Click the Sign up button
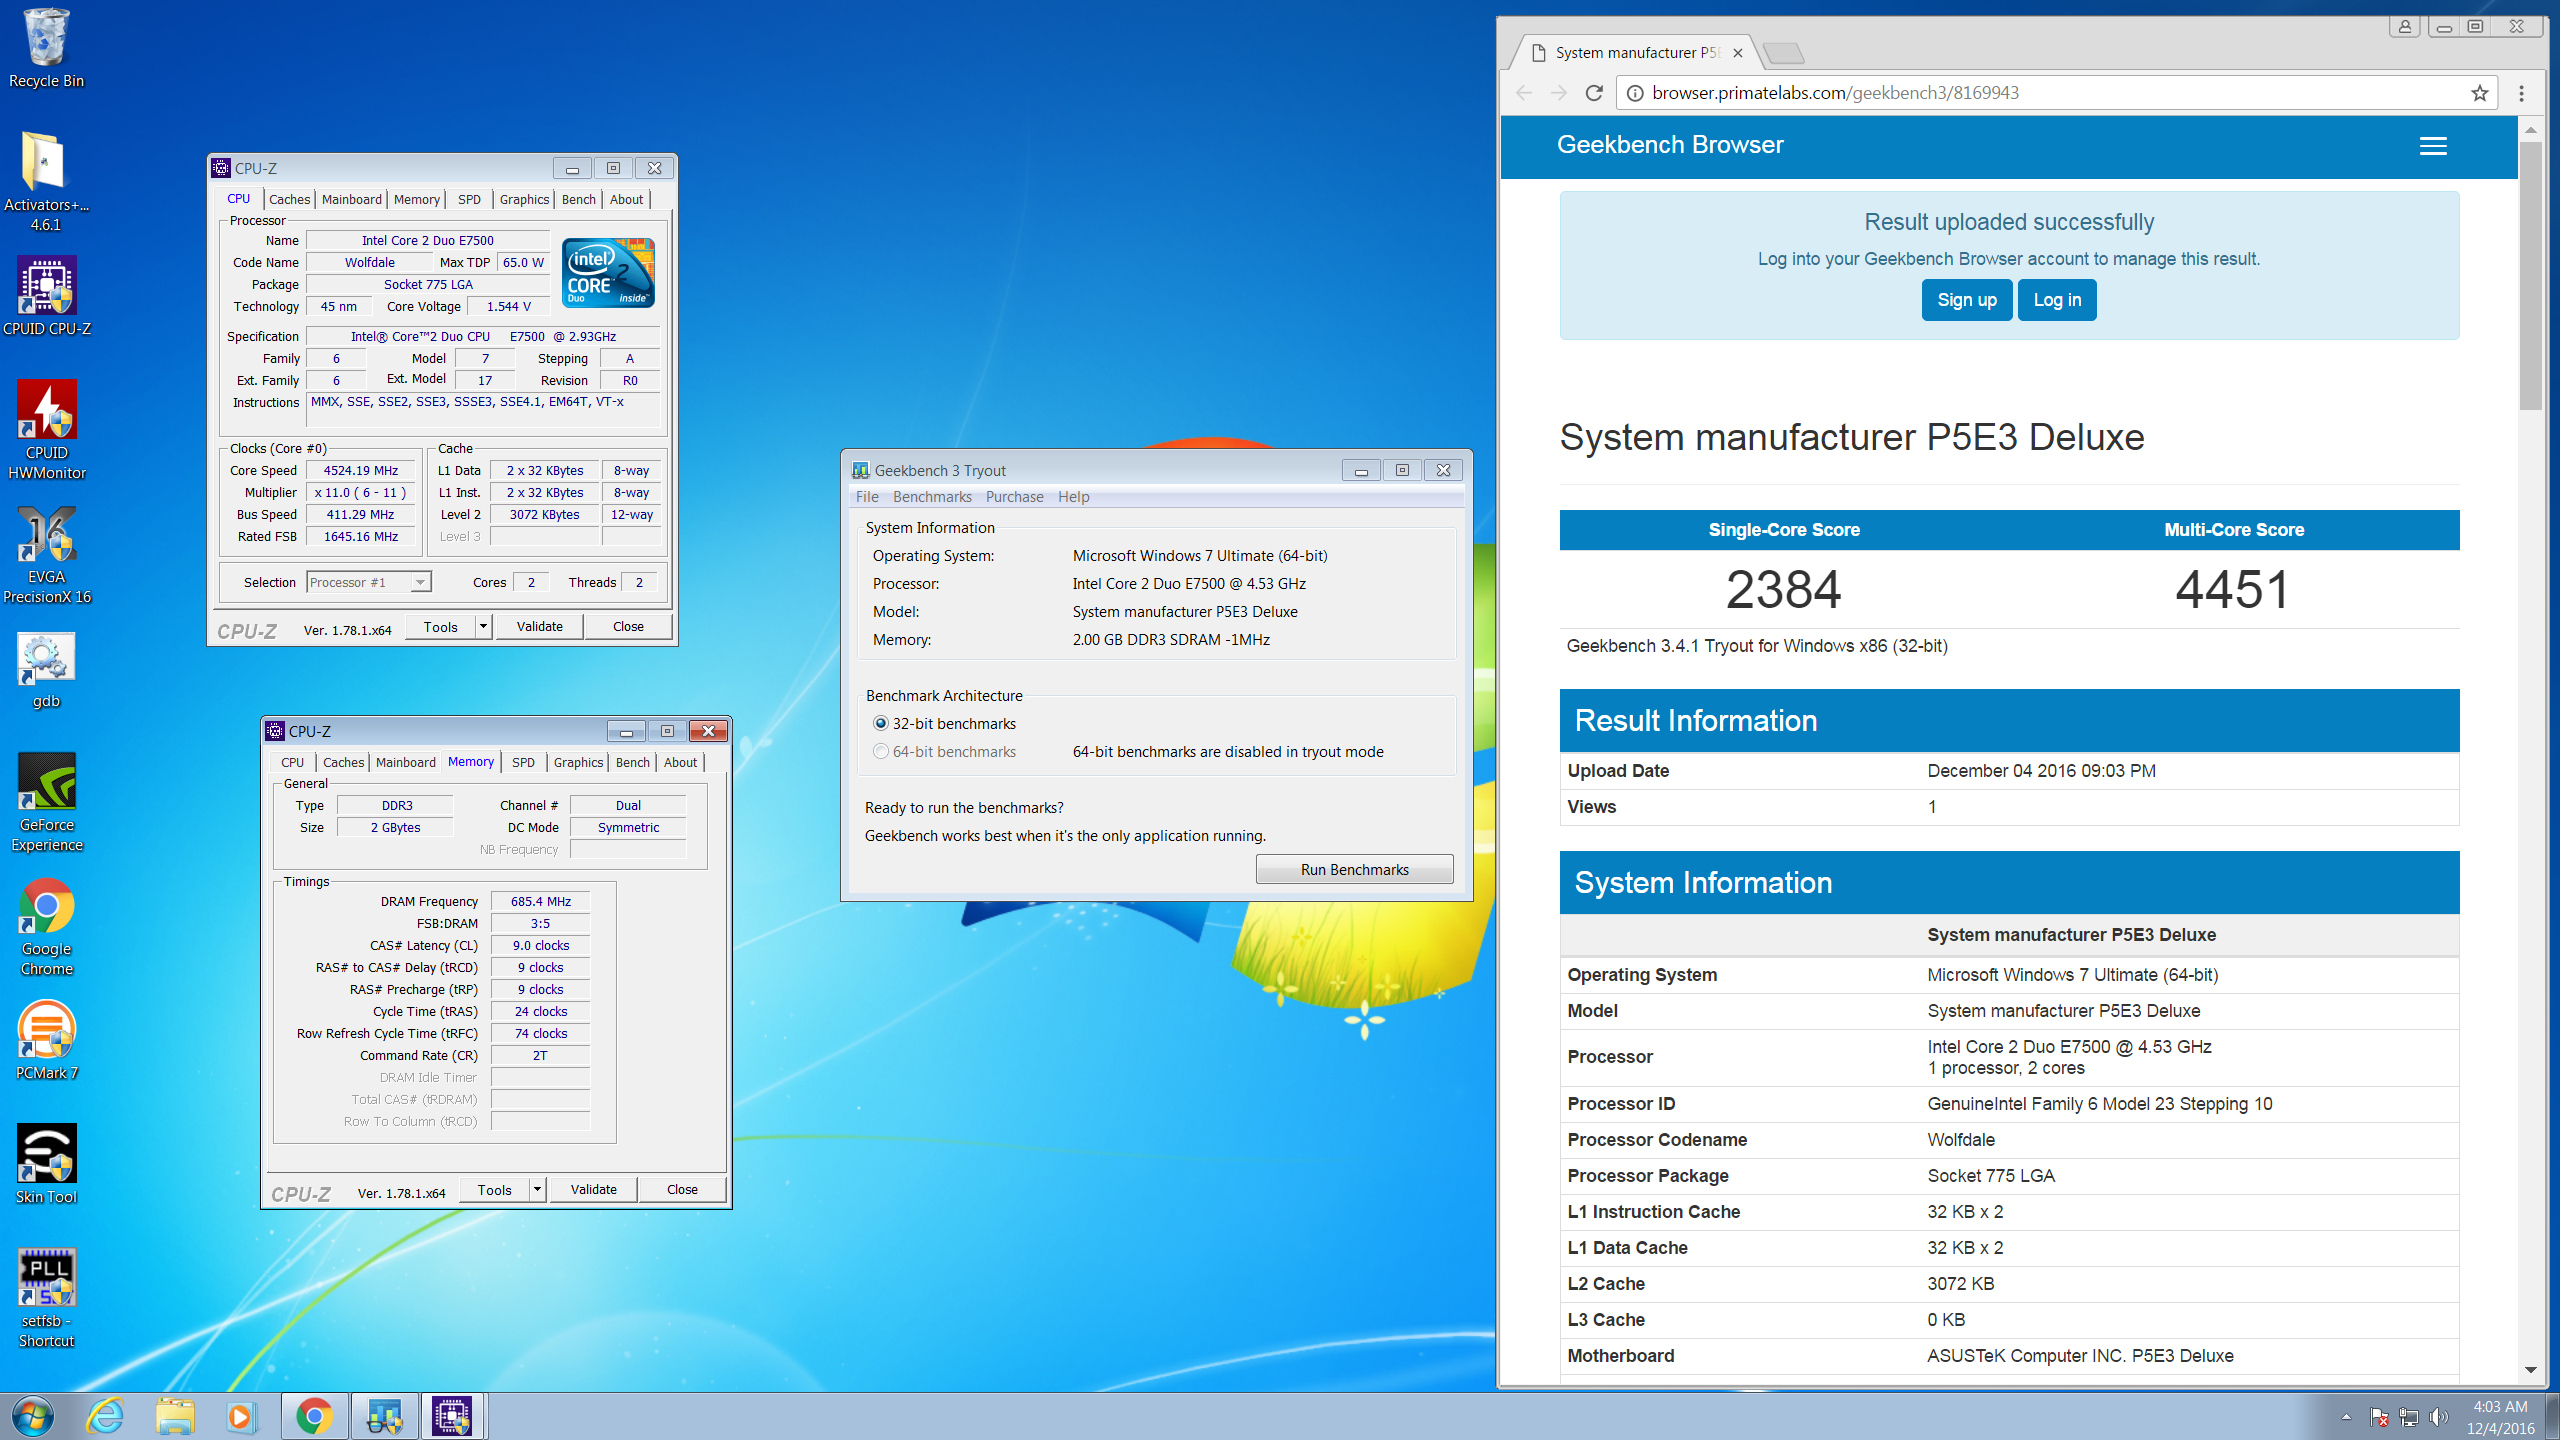 click(x=1967, y=300)
